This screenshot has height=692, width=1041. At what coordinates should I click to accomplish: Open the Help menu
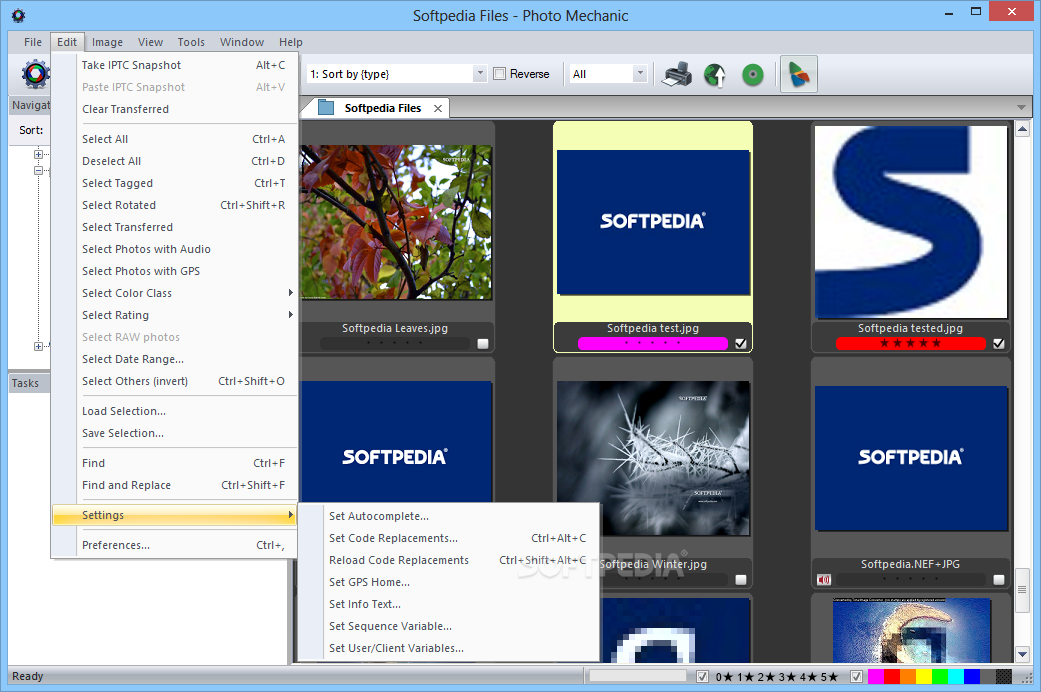click(291, 42)
